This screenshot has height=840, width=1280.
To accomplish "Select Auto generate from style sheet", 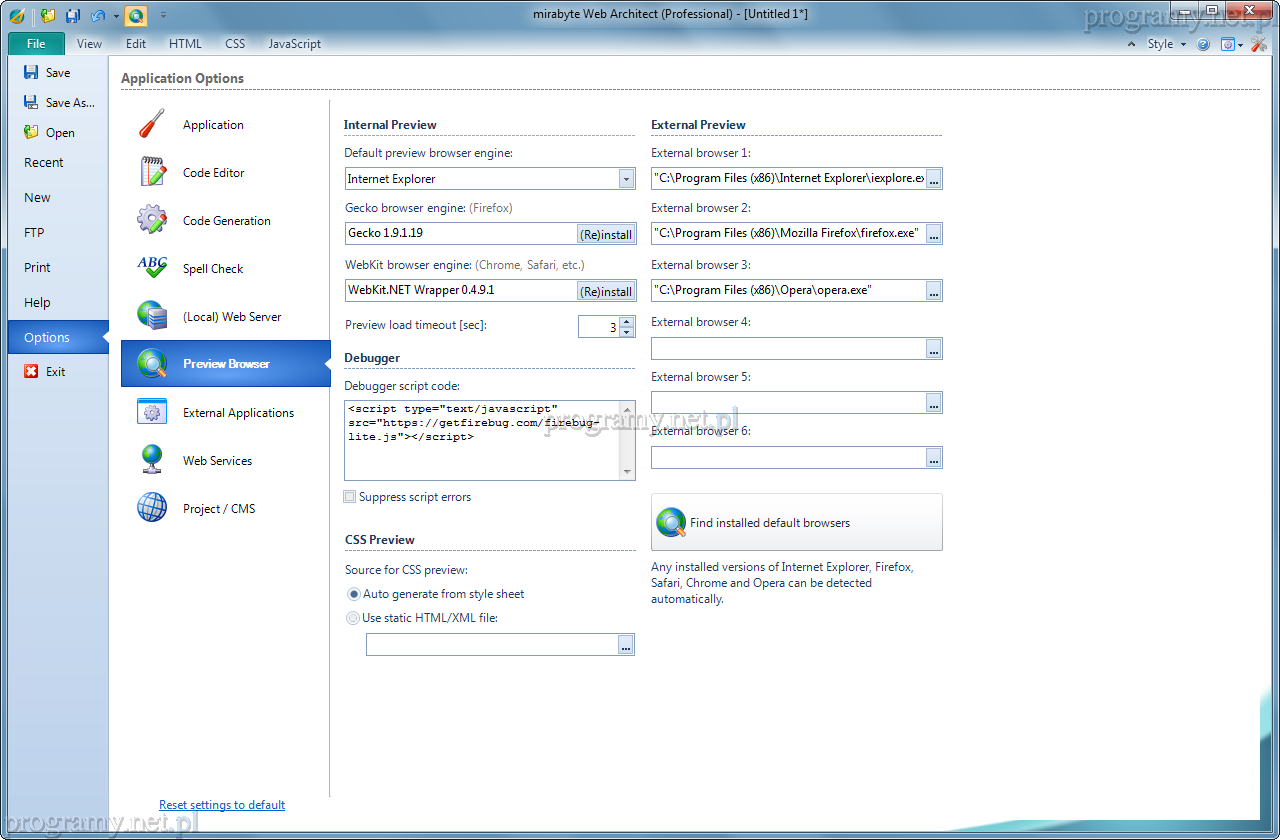I will pyautogui.click(x=353, y=594).
